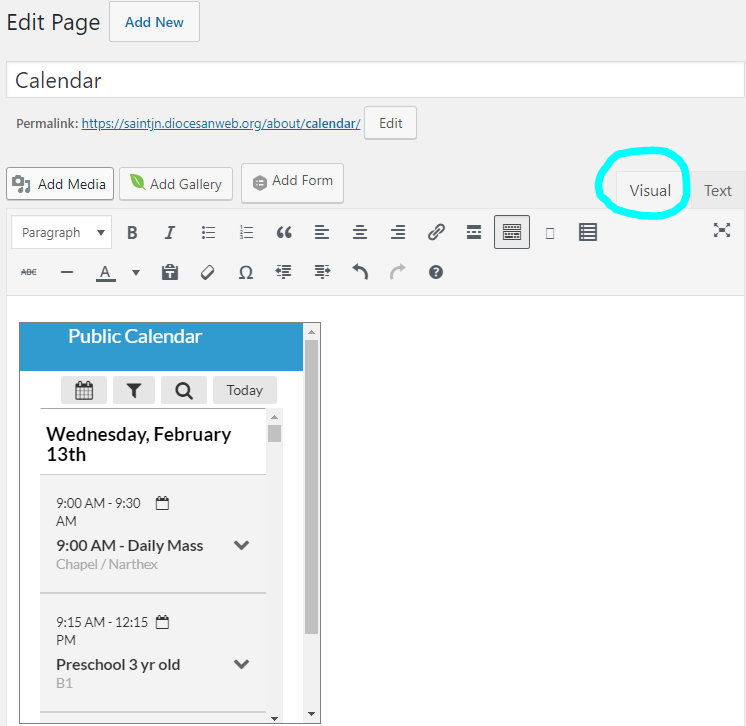Open keyboard shortcuts help icon
This screenshot has width=746, height=726.
[x=436, y=272]
